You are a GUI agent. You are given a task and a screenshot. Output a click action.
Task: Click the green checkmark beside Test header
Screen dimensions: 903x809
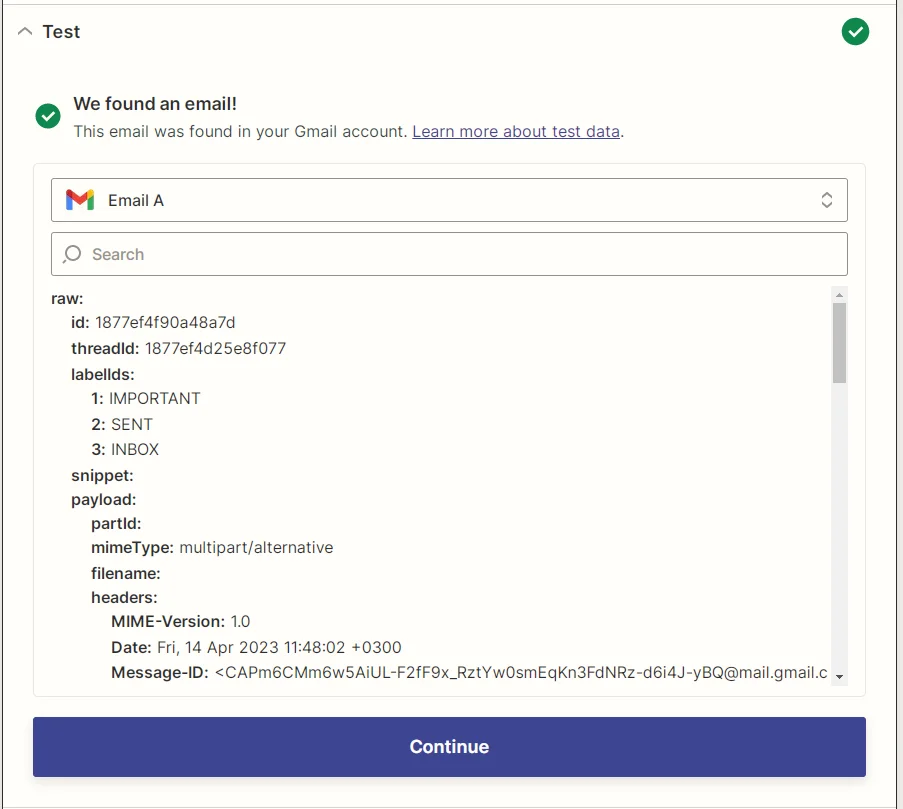(x=855, y=31)
